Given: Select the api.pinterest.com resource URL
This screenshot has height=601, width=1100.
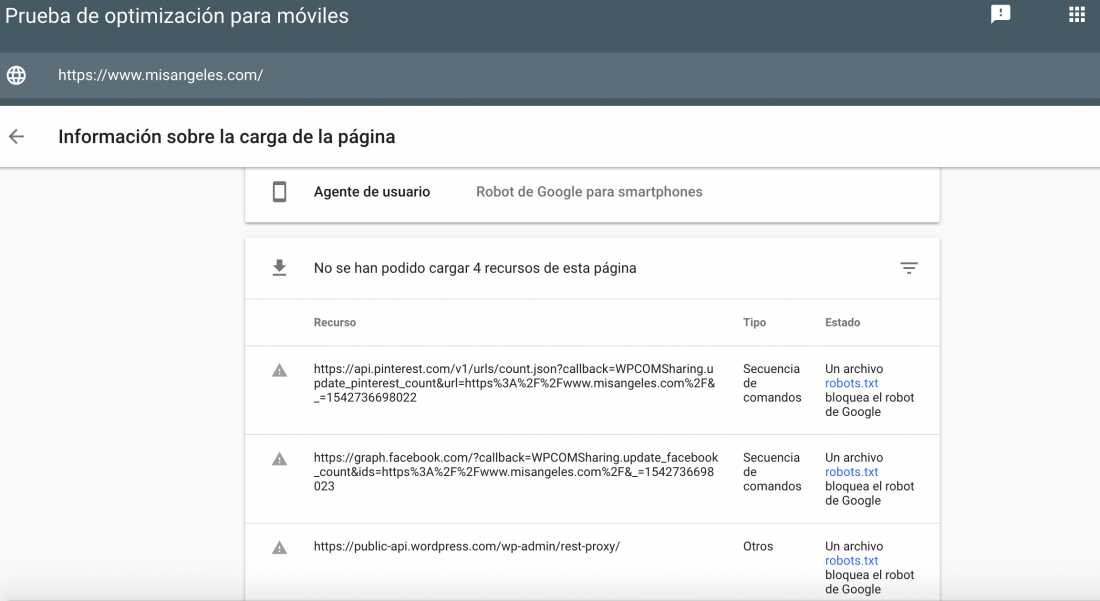Looking at the screenshot, I should pos(514,383).
